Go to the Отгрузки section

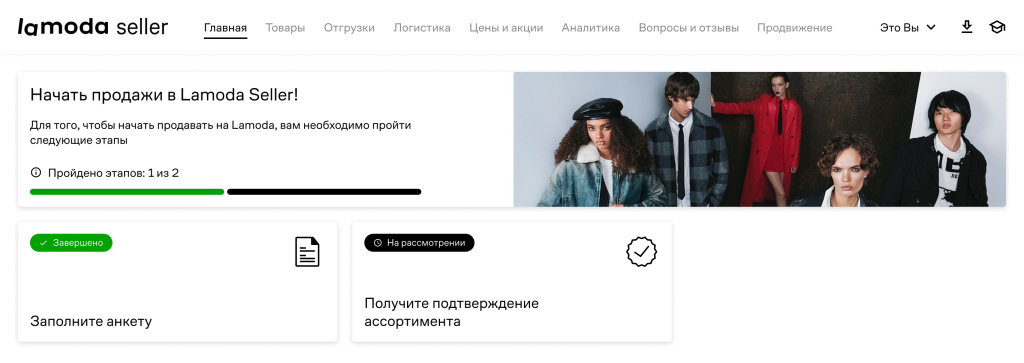click(x=349, y=28)
